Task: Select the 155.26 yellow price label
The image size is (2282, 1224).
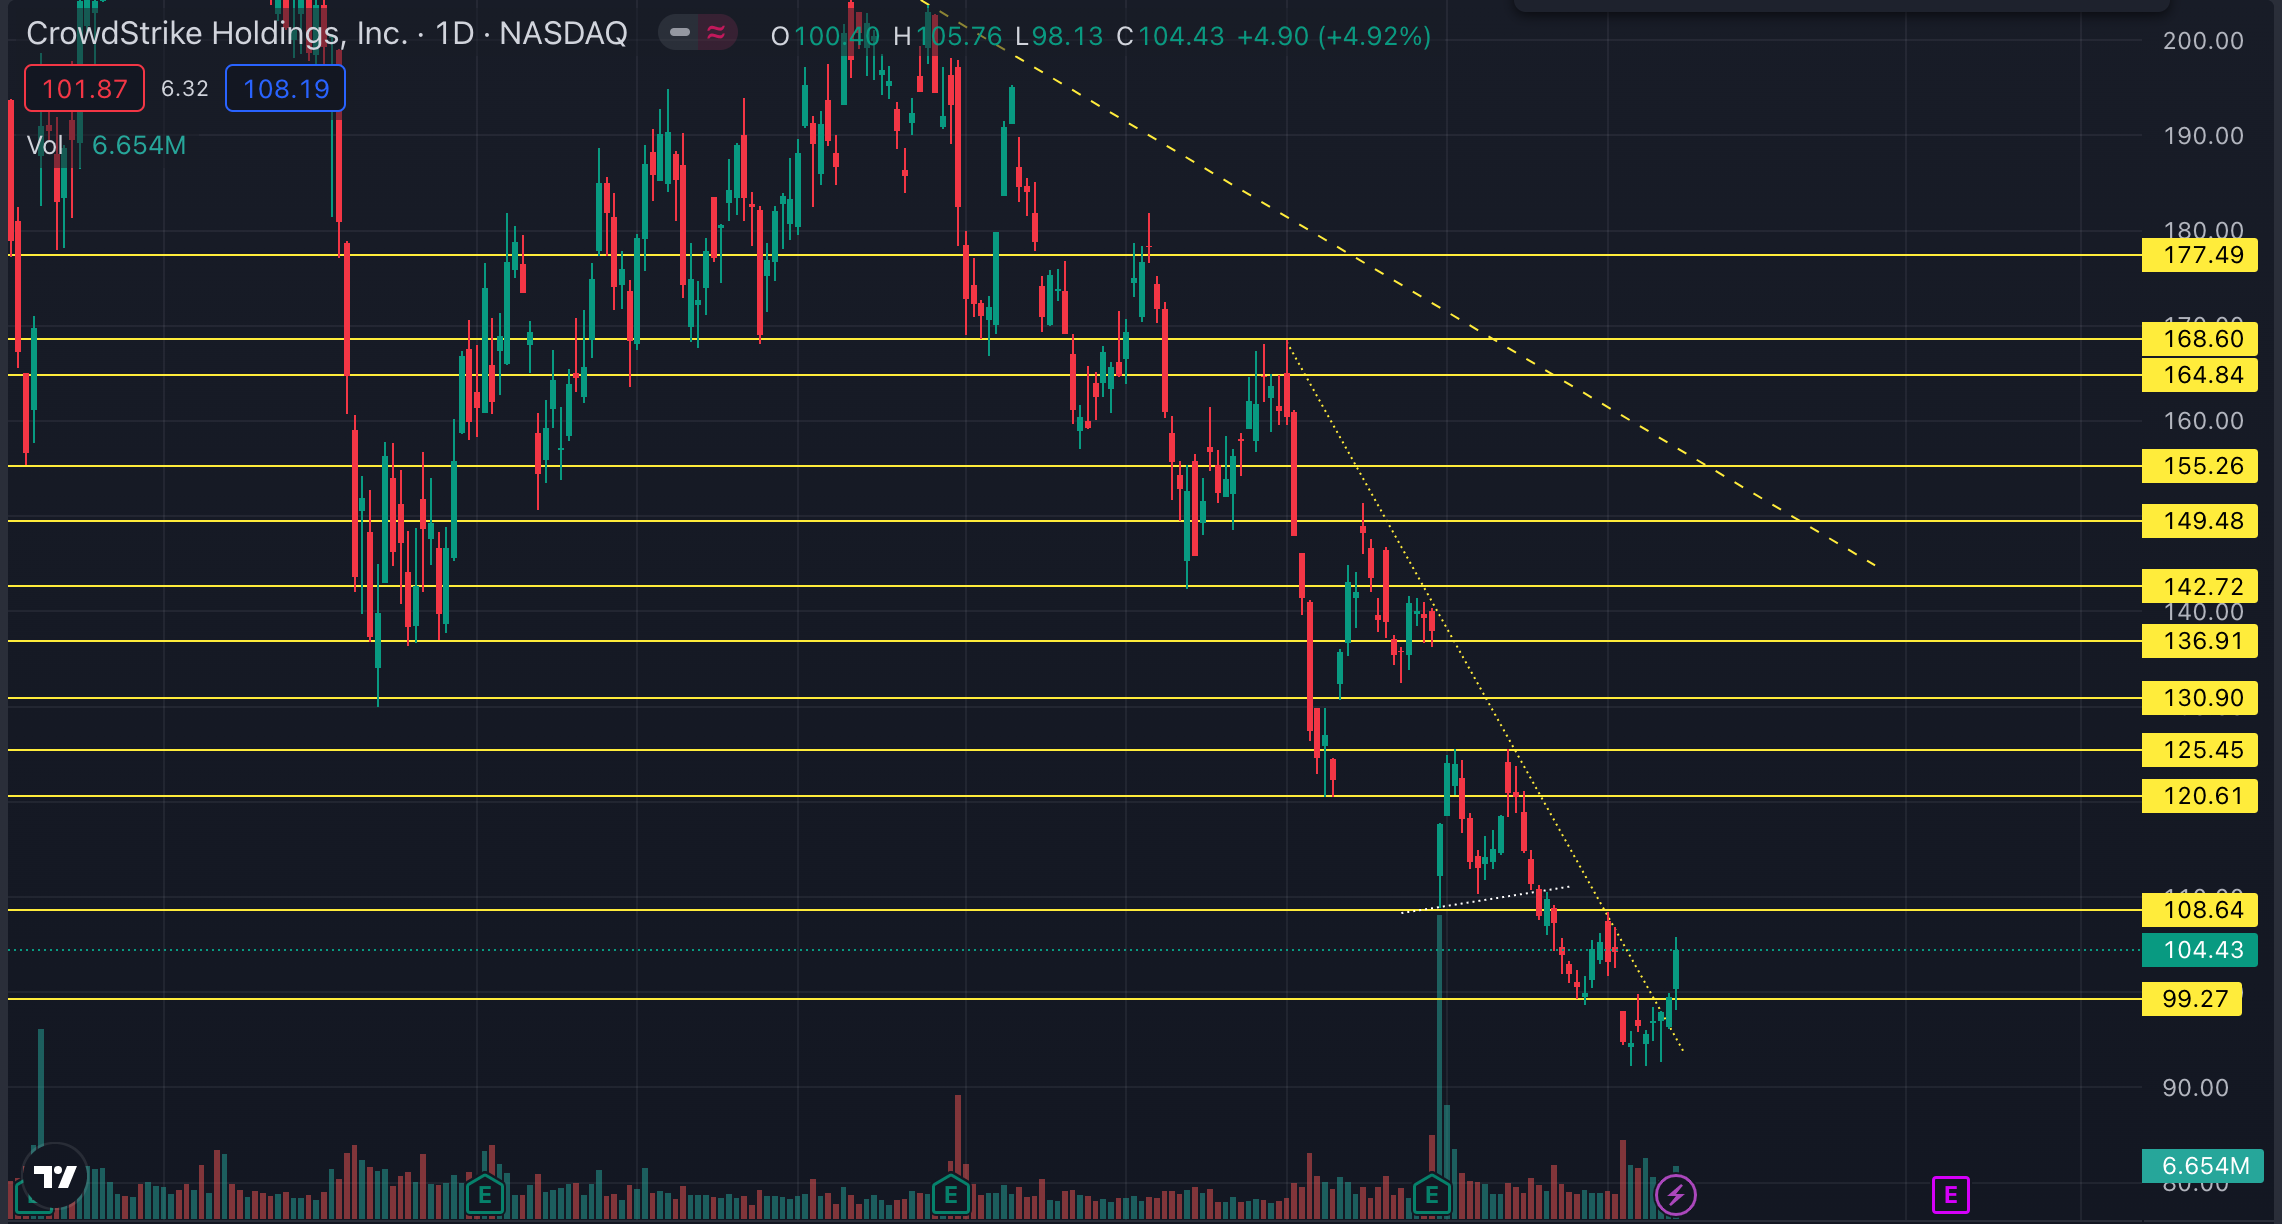Action: pyautogui.click(x=2200, y=466)
